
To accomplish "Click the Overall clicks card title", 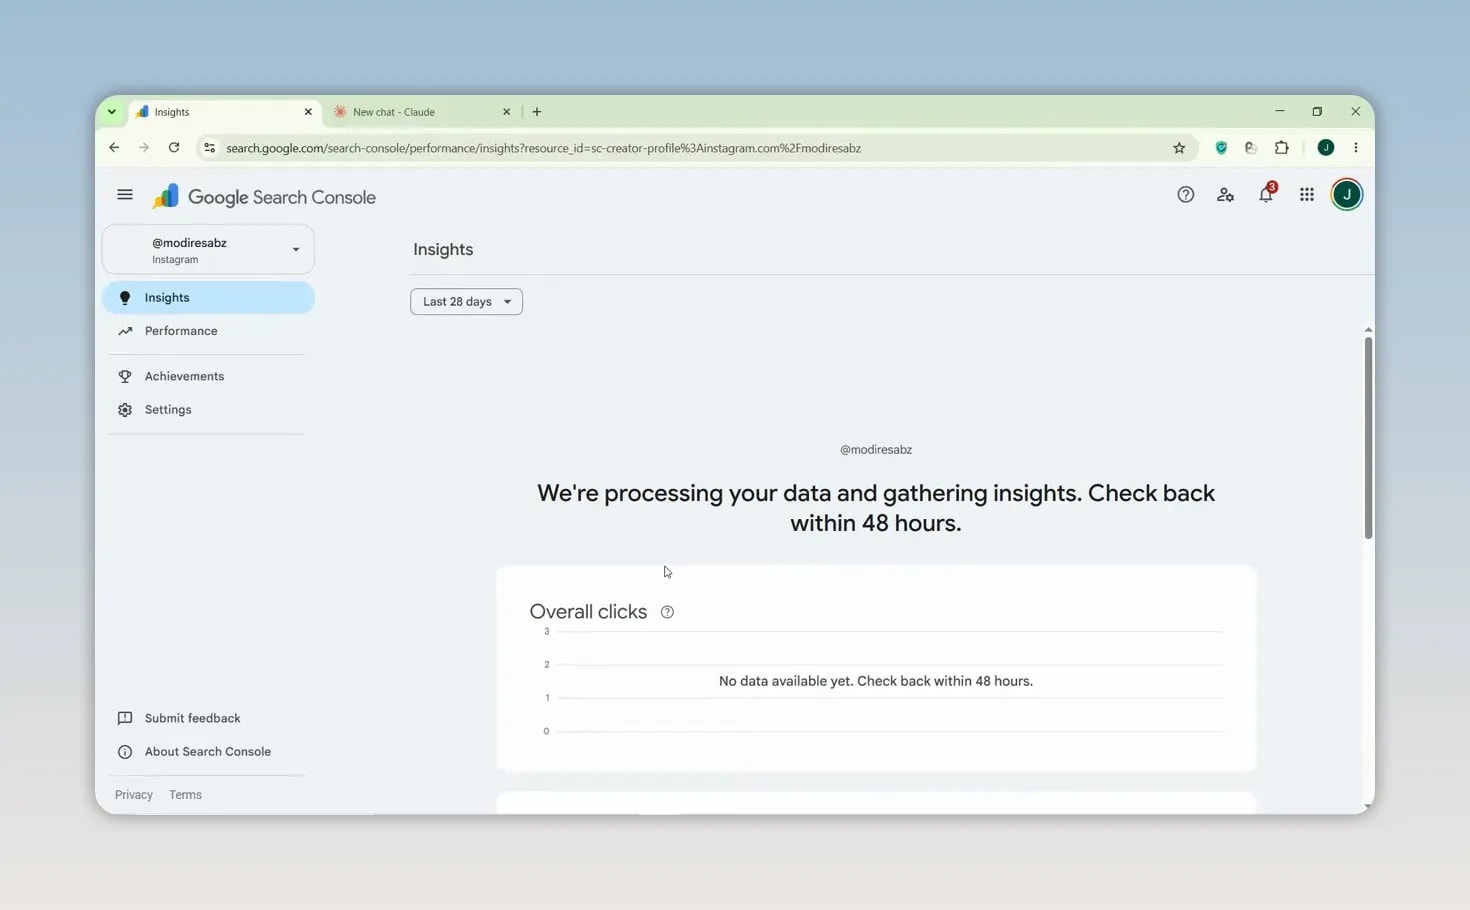I will [x=588, y=612].
